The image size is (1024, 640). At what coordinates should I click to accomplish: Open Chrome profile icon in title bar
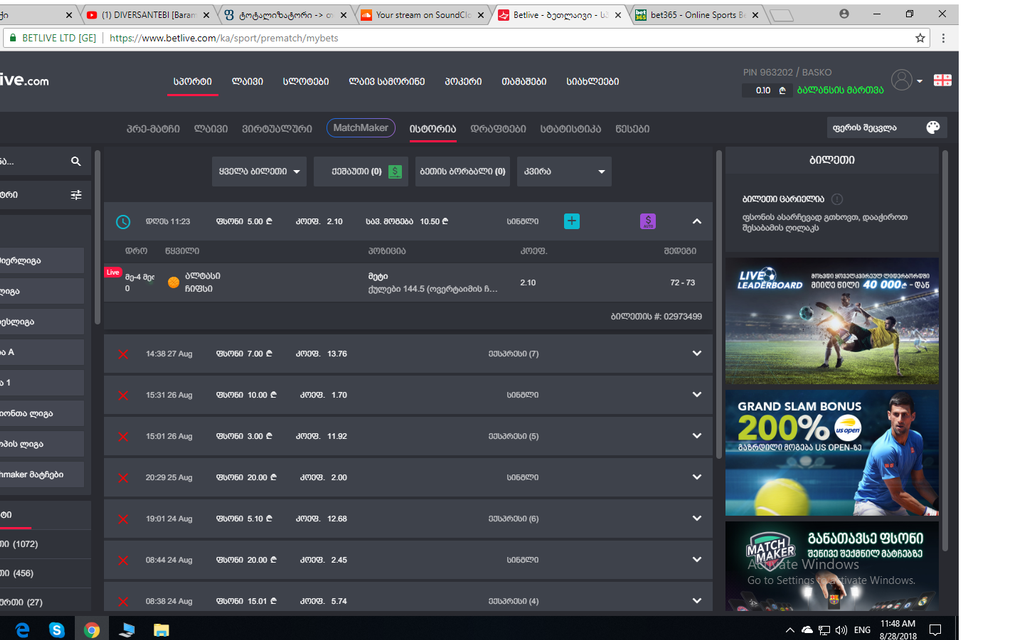(x=844, y=14)
